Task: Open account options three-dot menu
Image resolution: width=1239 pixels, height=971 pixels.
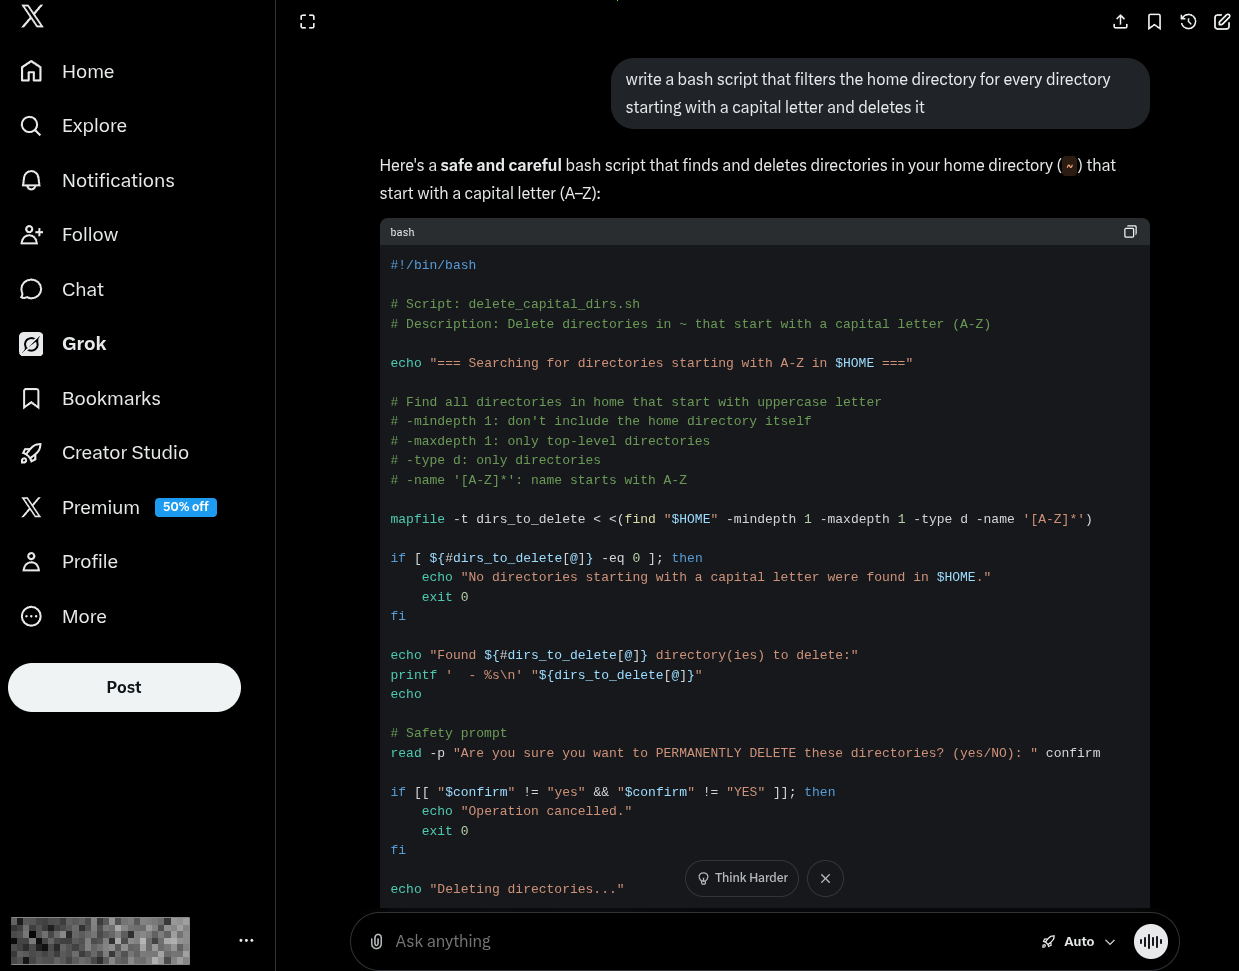Action: (246, 940)
